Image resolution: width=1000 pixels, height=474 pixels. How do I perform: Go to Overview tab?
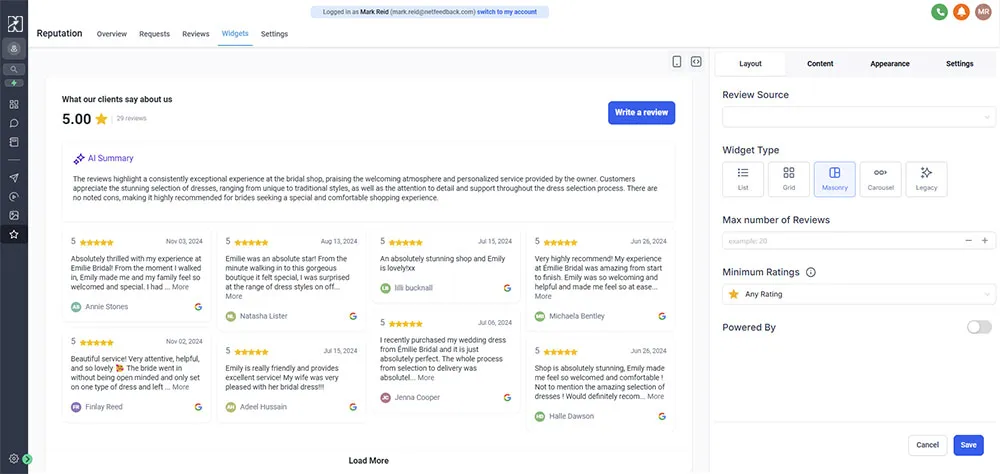[112, 34]
